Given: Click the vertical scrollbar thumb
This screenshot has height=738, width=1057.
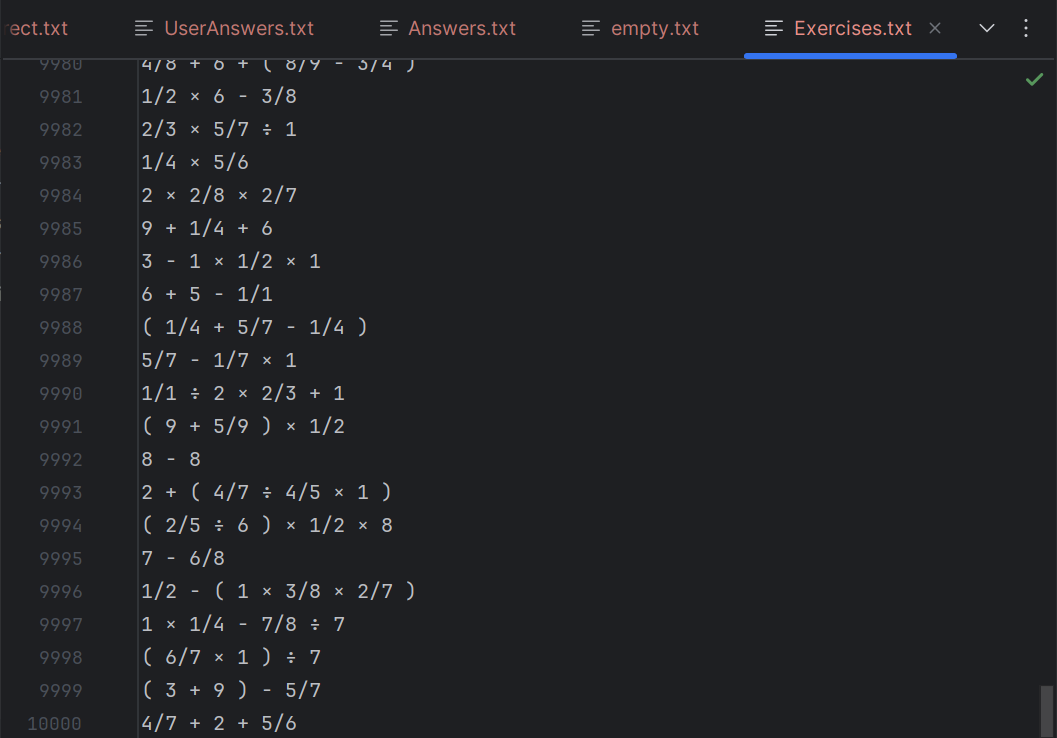Looking at the screenshot, I should coord(1046,712).
